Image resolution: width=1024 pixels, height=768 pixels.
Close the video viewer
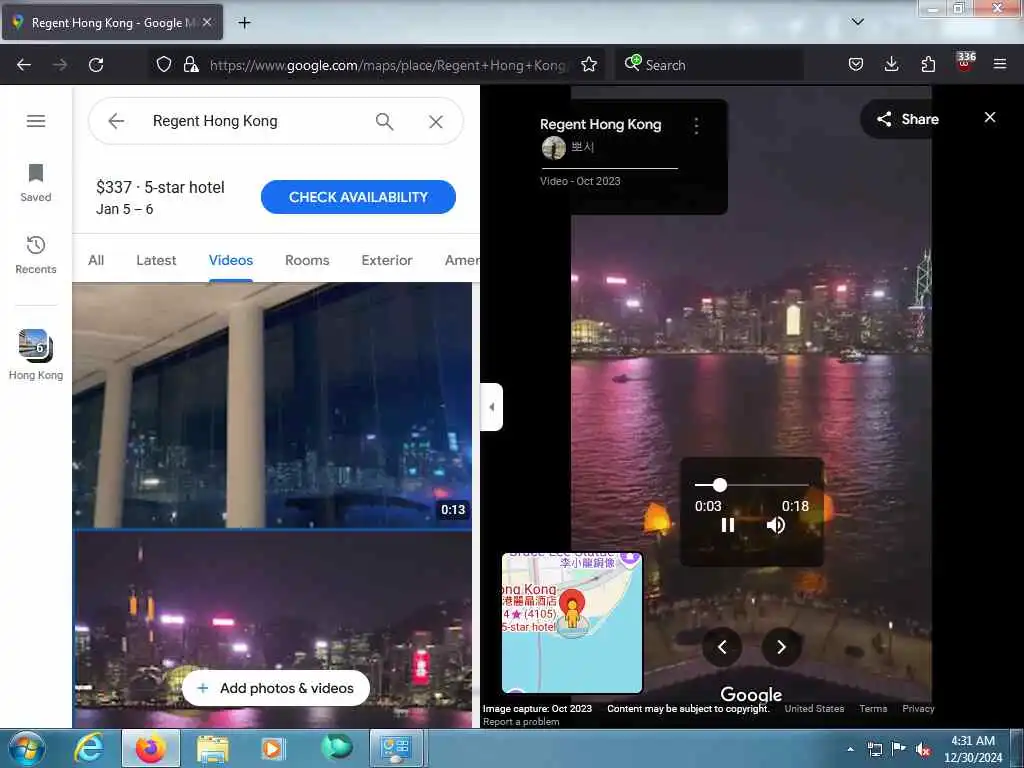tap(990, 117)
